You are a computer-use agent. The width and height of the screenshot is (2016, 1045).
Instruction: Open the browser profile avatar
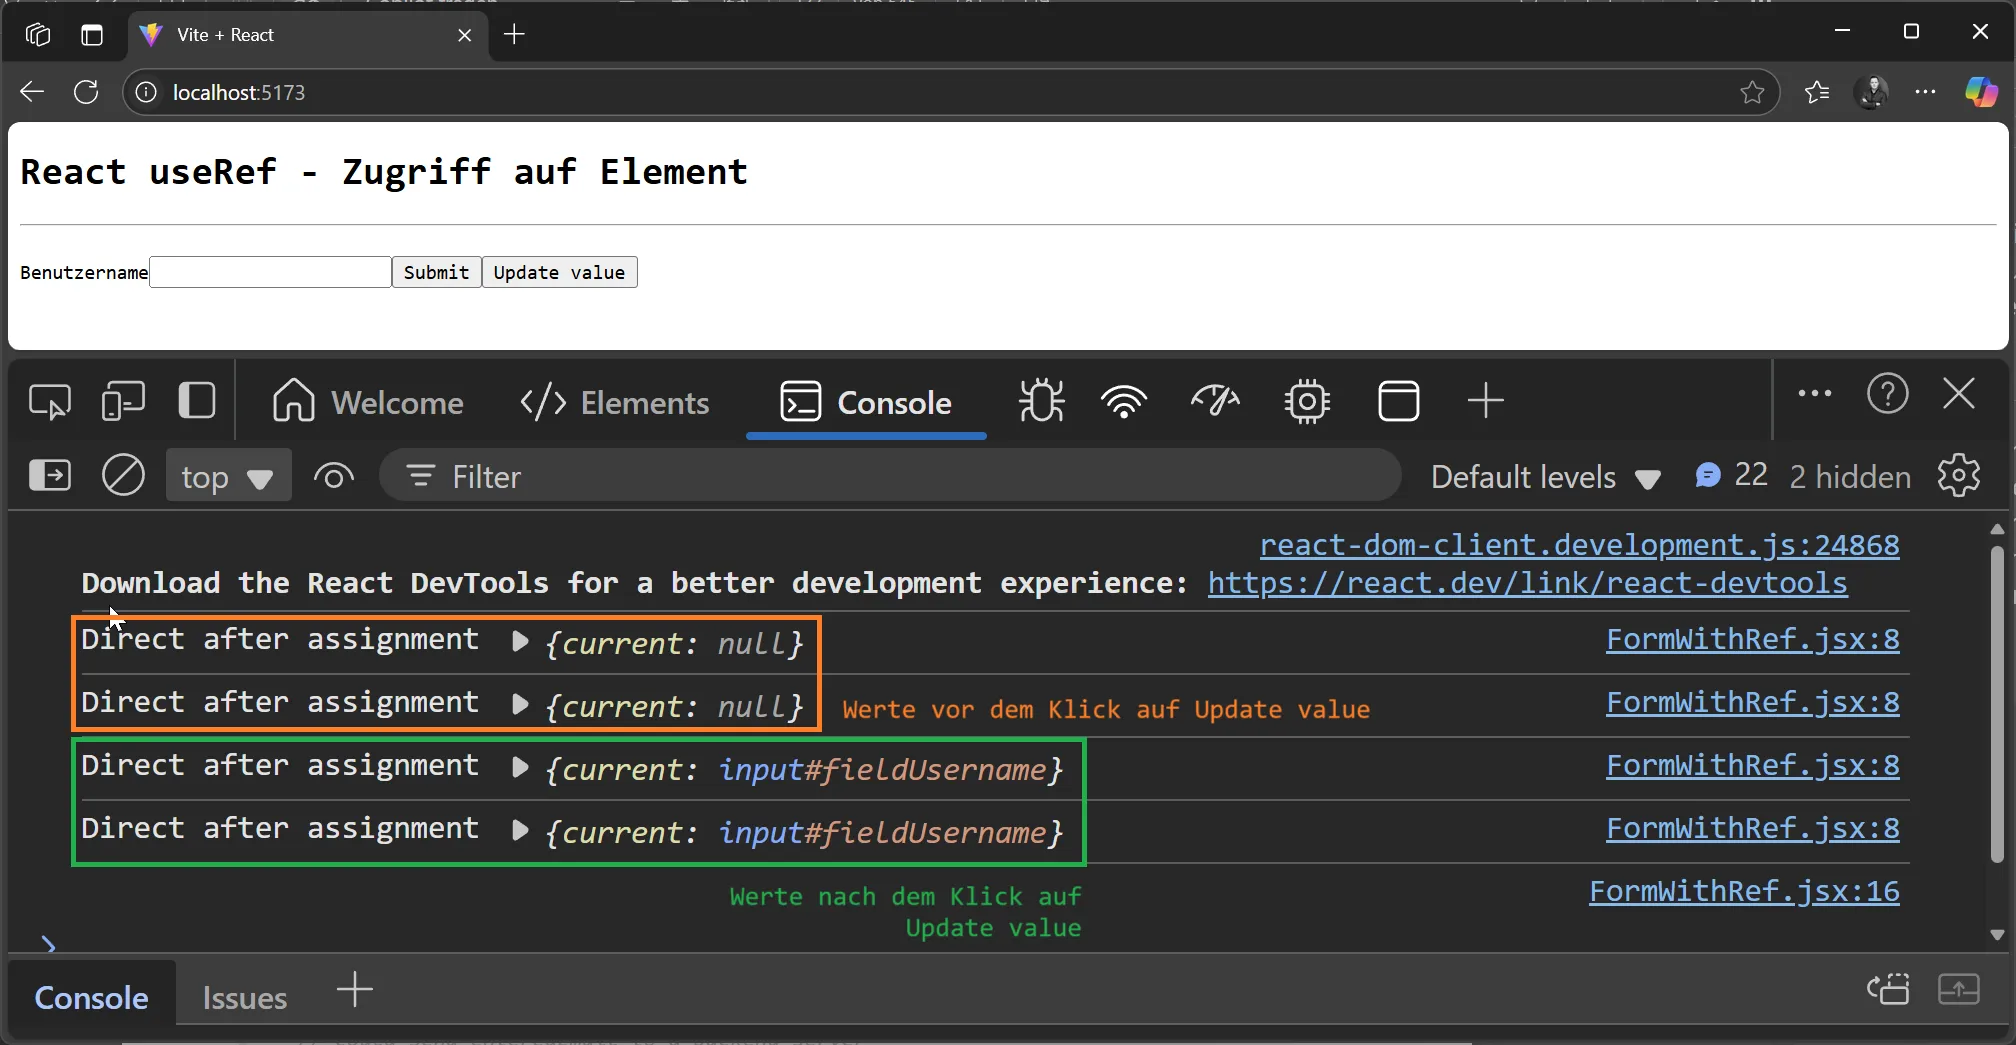[x=1871, y=92]
